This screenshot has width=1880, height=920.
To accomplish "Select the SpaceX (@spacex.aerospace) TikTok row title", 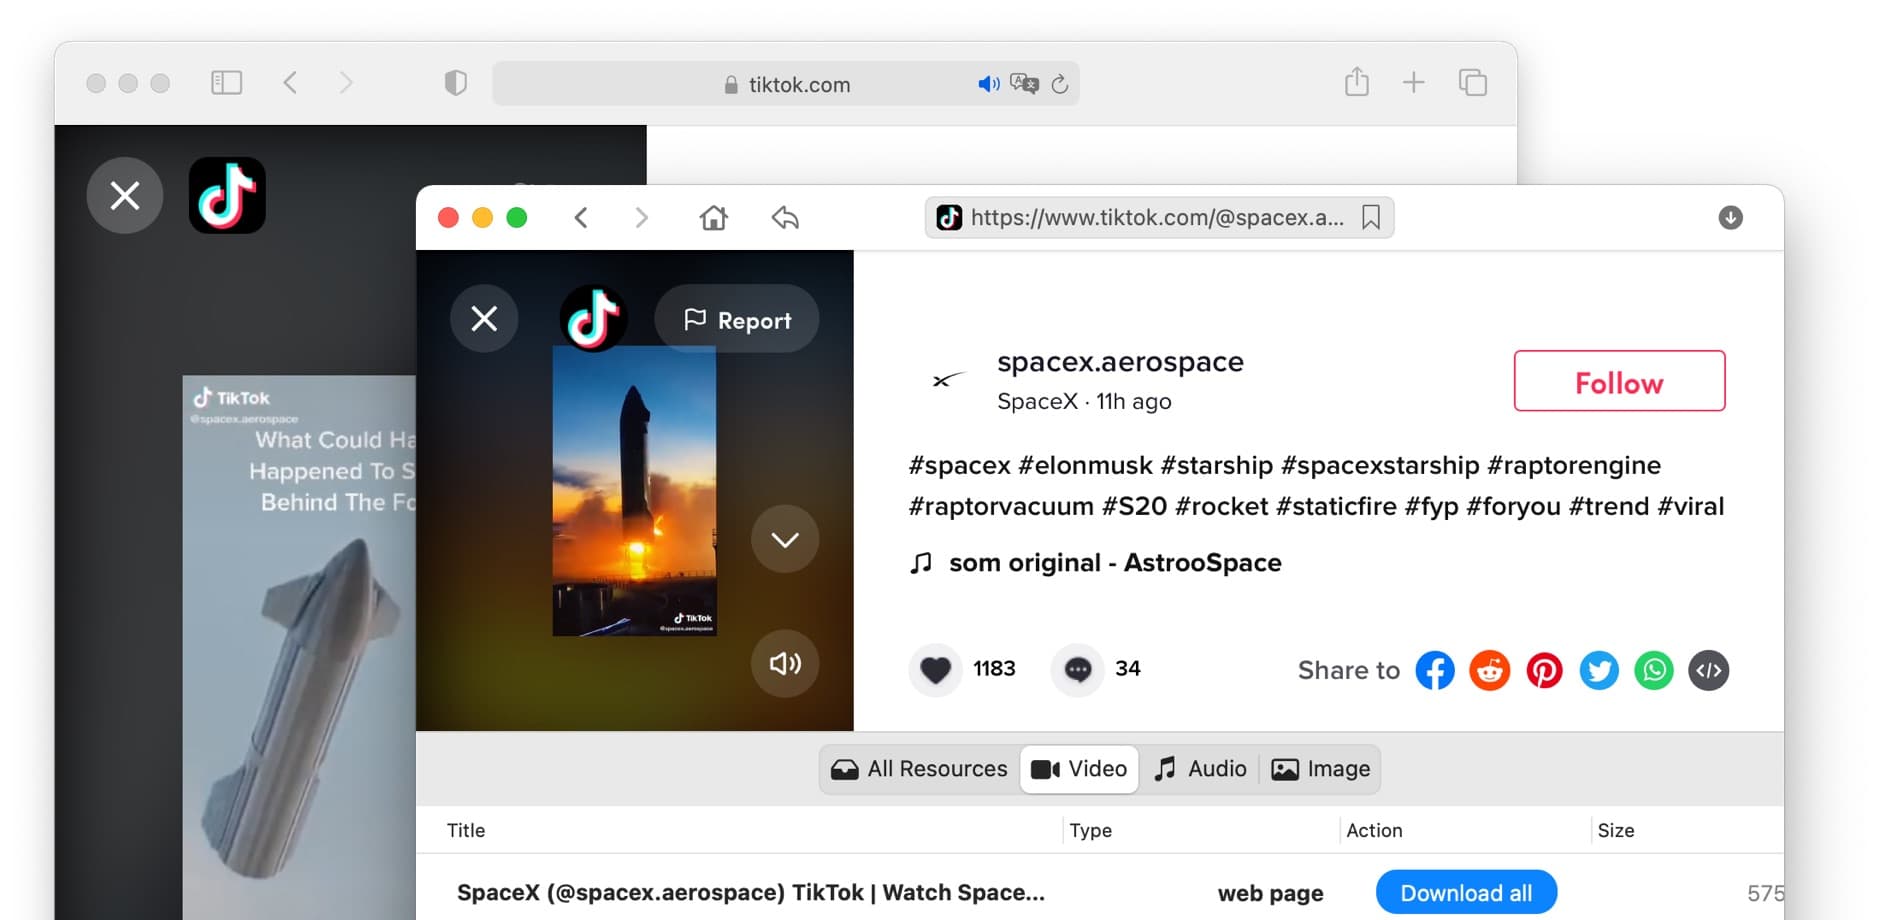I will [751, 892].
